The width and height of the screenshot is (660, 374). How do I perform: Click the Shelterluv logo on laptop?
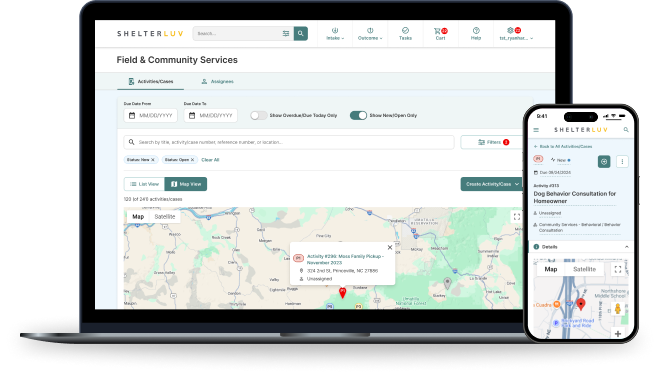150,34
